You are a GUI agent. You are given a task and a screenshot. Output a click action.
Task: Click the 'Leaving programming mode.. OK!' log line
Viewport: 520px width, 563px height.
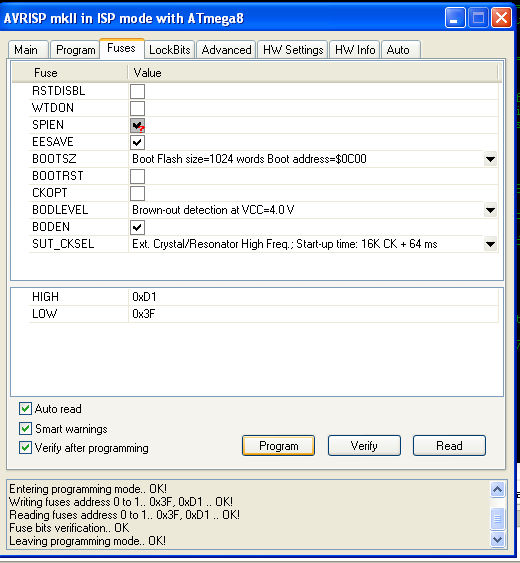click(x=87, y=541)
